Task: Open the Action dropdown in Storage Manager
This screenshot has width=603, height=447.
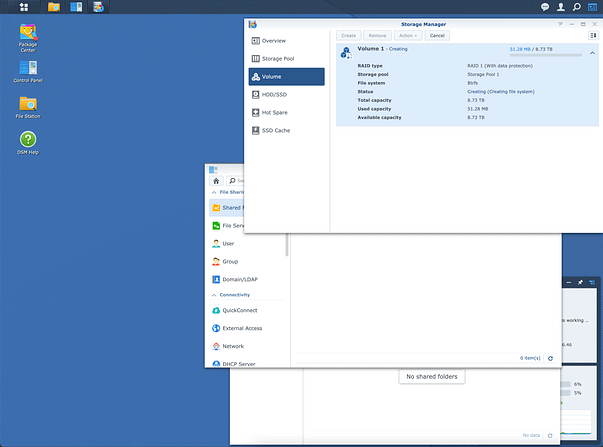Action: click(408, 35)
